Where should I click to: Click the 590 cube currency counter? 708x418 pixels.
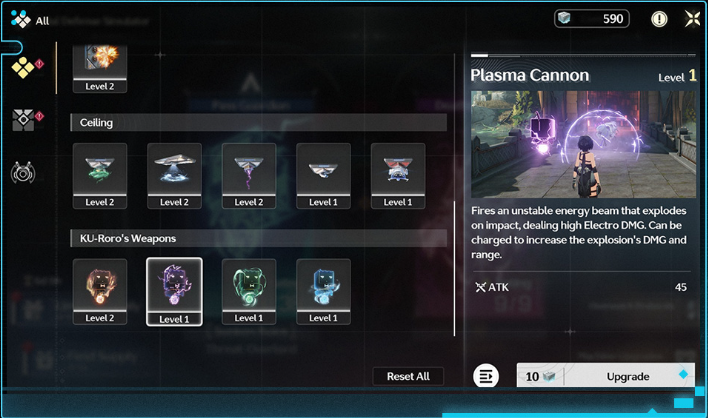pyautogui.click(x=592, y=19)
